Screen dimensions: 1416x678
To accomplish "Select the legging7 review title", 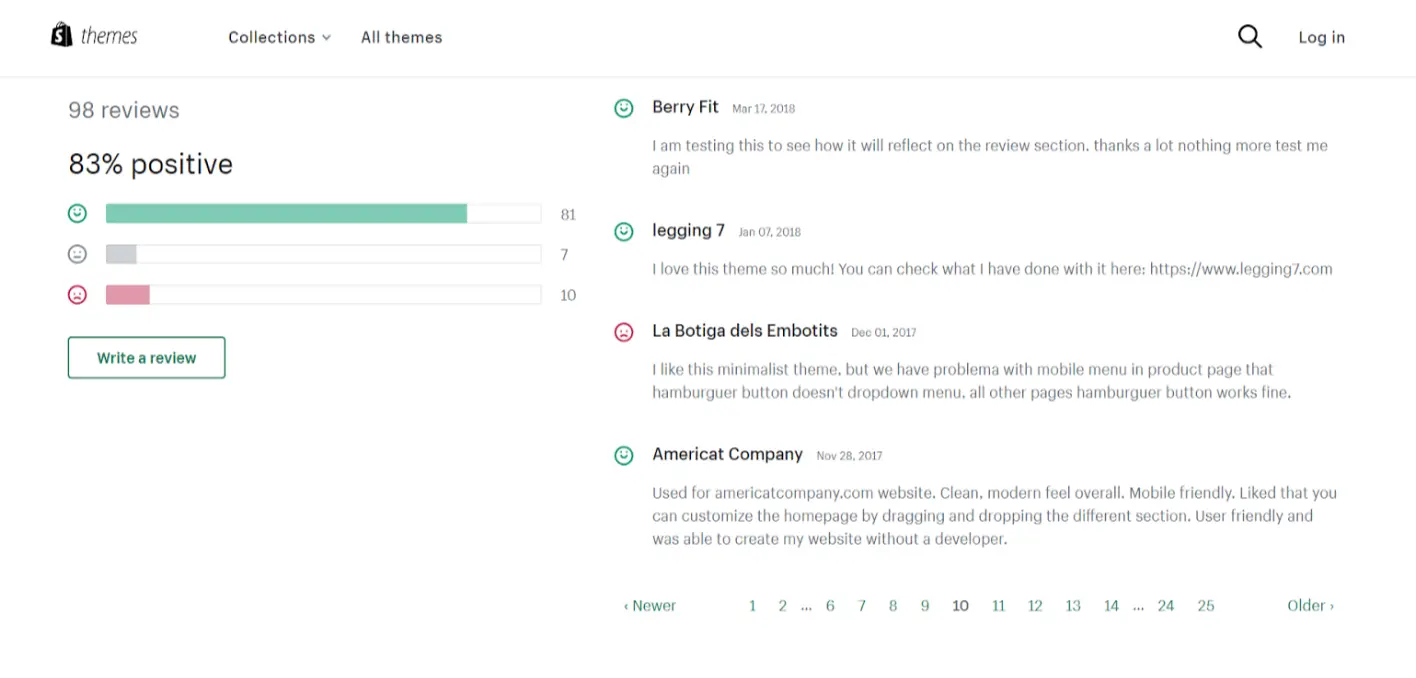I will pyautogui.click(x=688, y=230).
